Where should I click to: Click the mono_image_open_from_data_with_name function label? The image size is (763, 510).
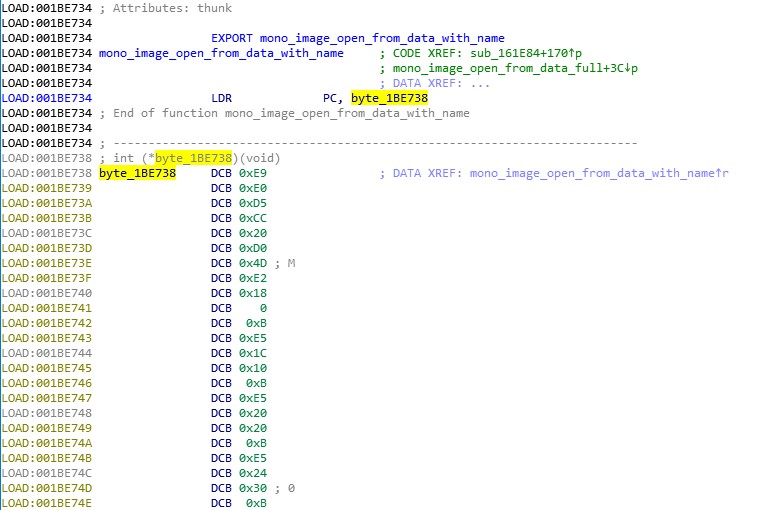pos(221,54)
